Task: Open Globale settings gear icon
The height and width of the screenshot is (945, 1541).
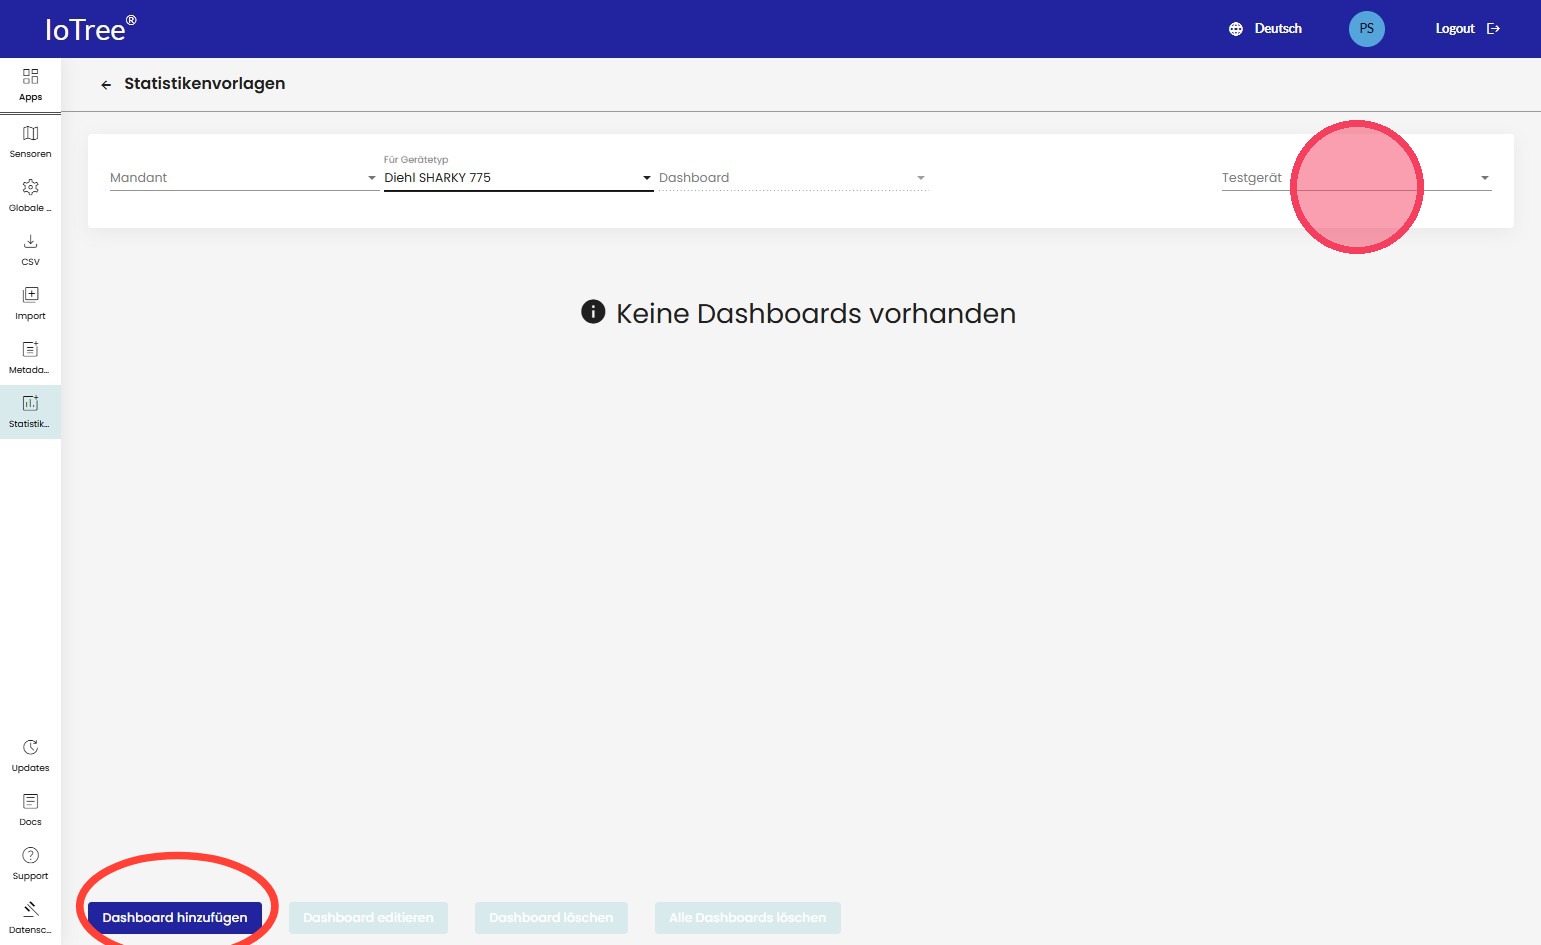Action: 30,188
